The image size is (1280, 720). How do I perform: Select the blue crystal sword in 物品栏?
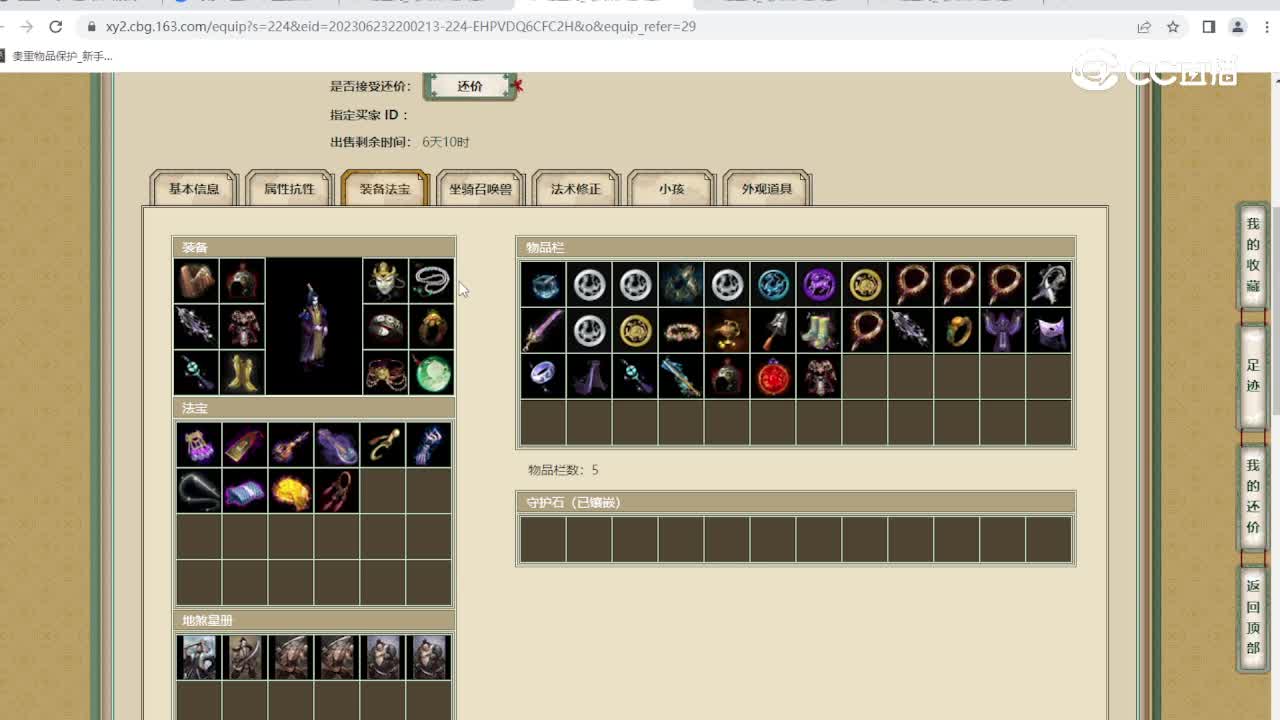(x=681, y=377)
